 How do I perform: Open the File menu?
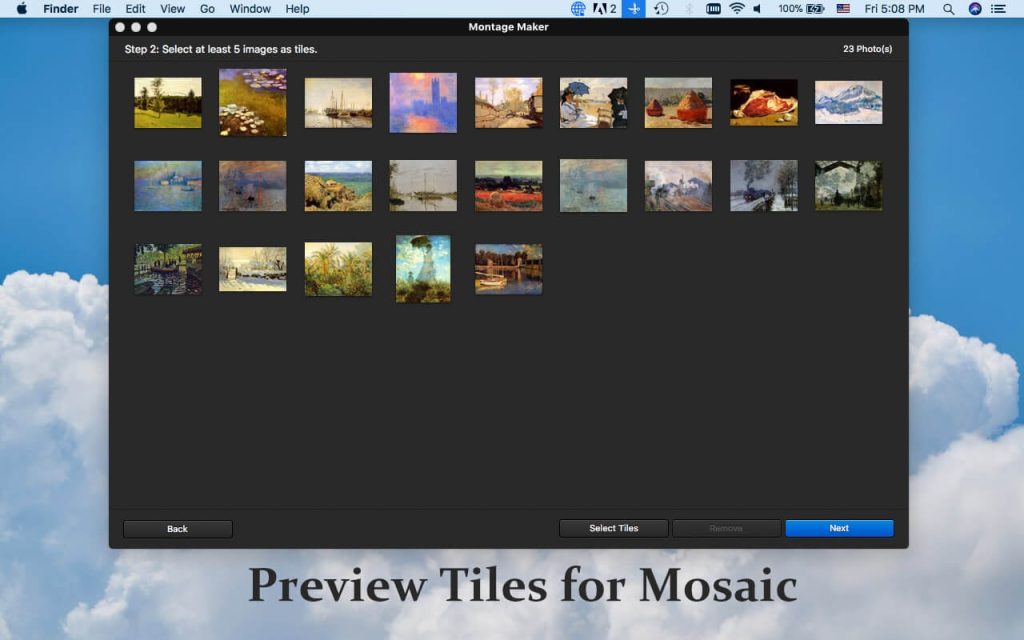coord(102,9)
